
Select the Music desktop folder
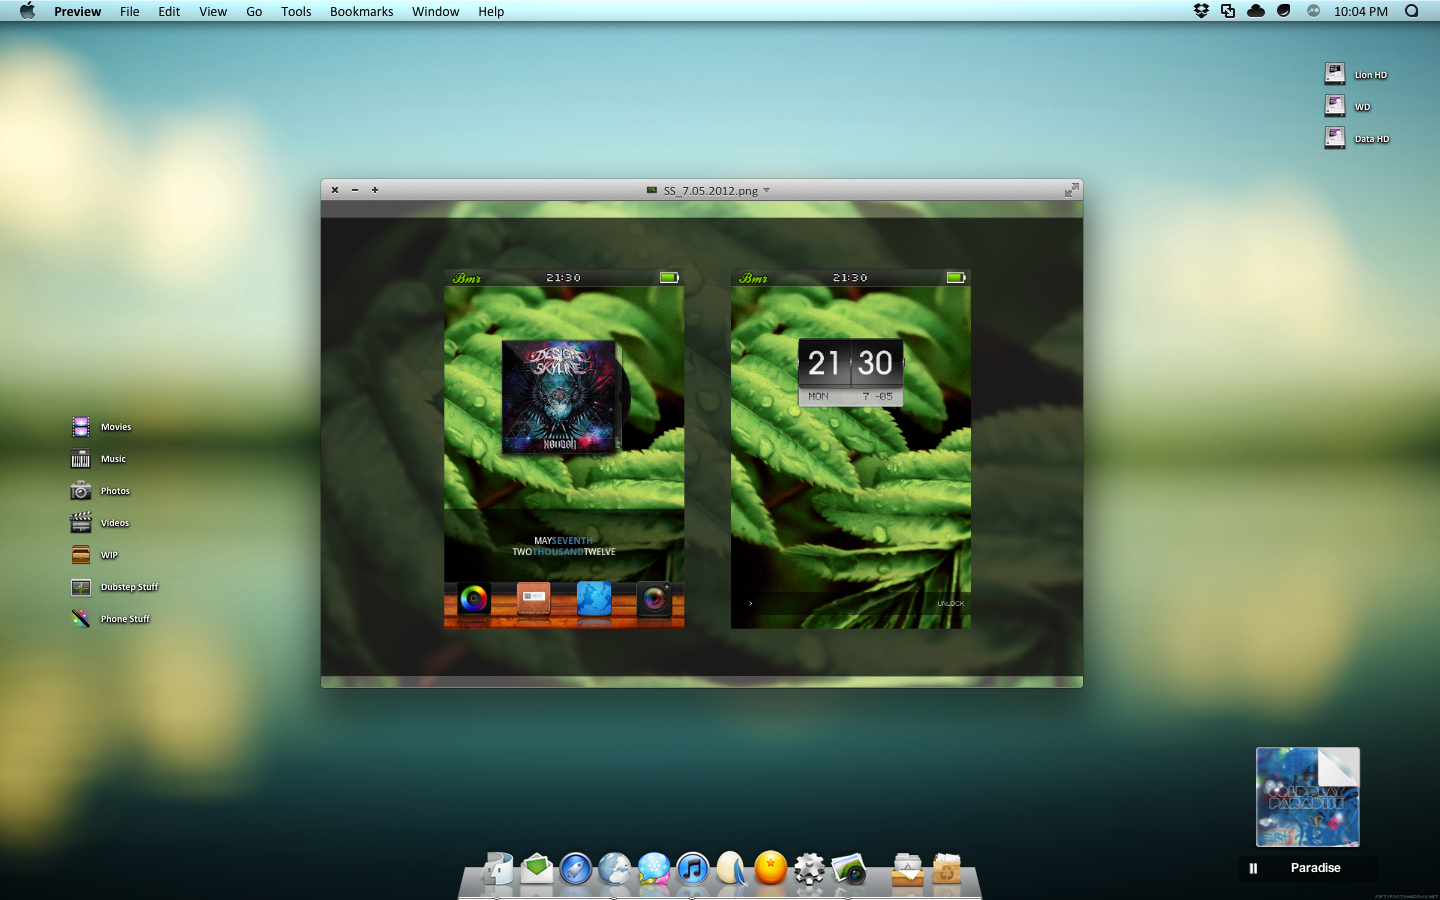coord(81,459)
